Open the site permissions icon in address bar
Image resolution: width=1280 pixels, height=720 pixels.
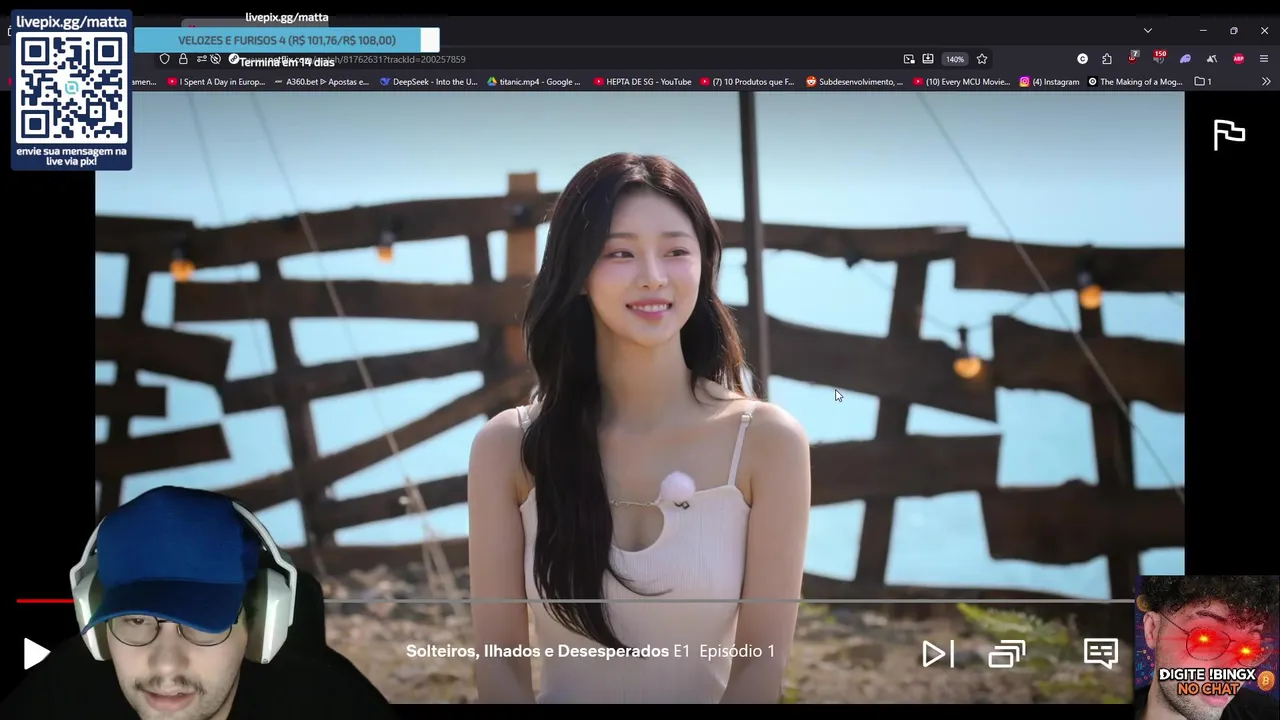click(x=201, y=59)
